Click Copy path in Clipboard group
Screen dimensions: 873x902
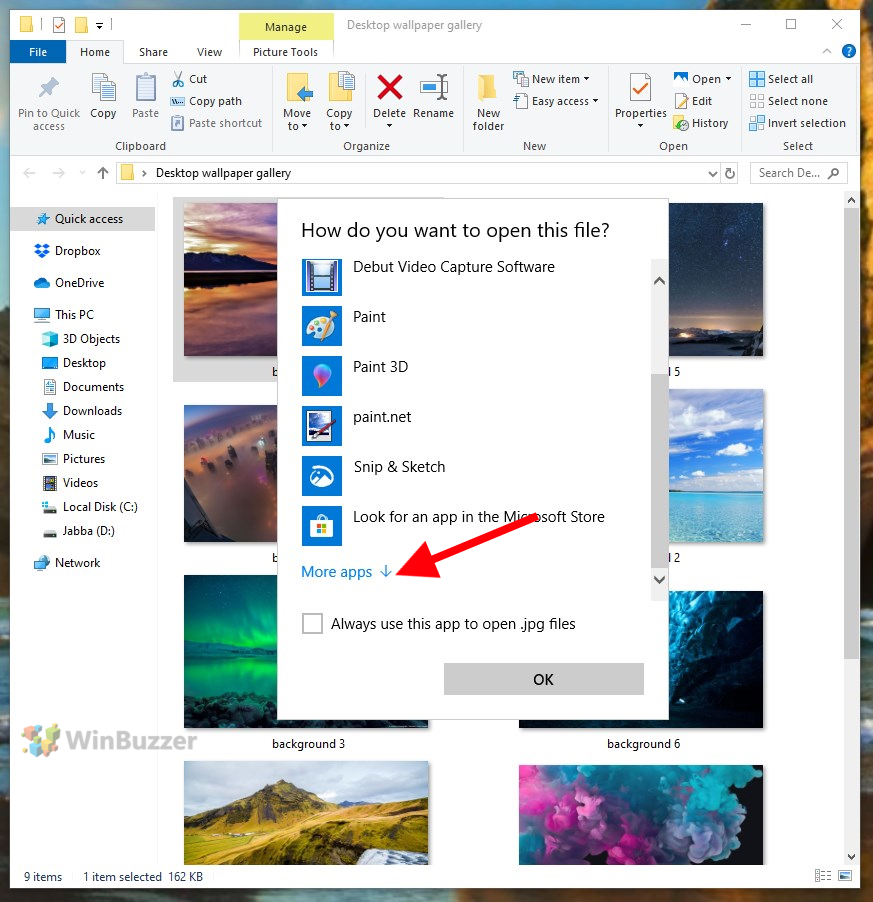(206, 101)
